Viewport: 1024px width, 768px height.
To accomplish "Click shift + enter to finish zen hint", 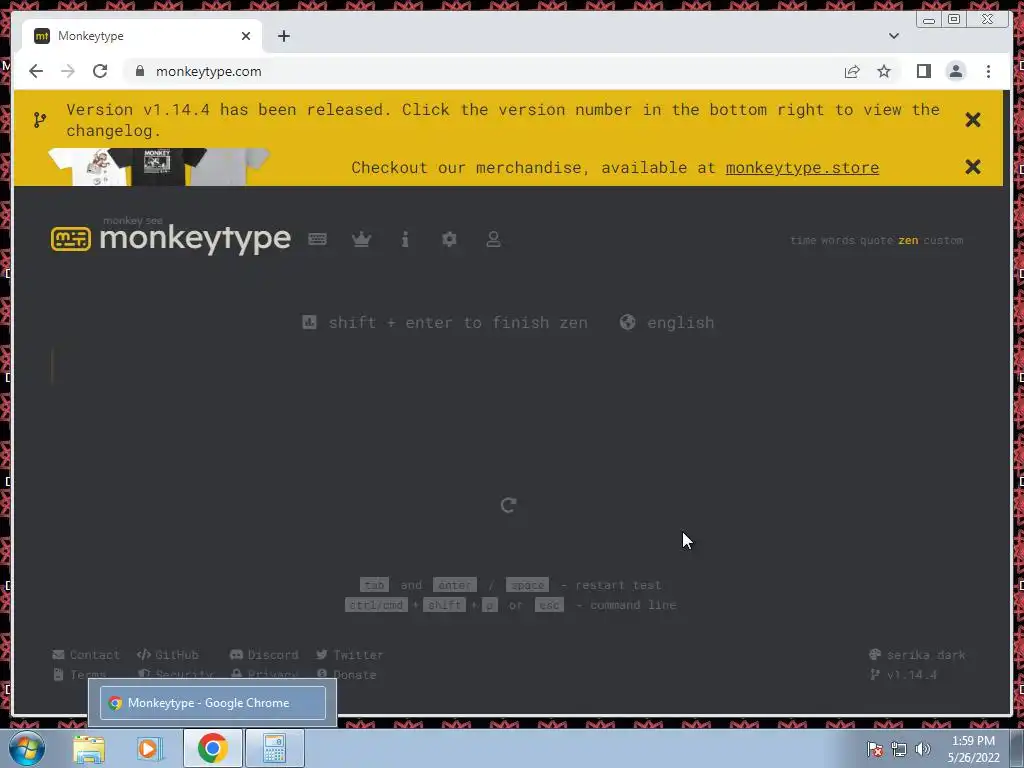I will 445,323.
